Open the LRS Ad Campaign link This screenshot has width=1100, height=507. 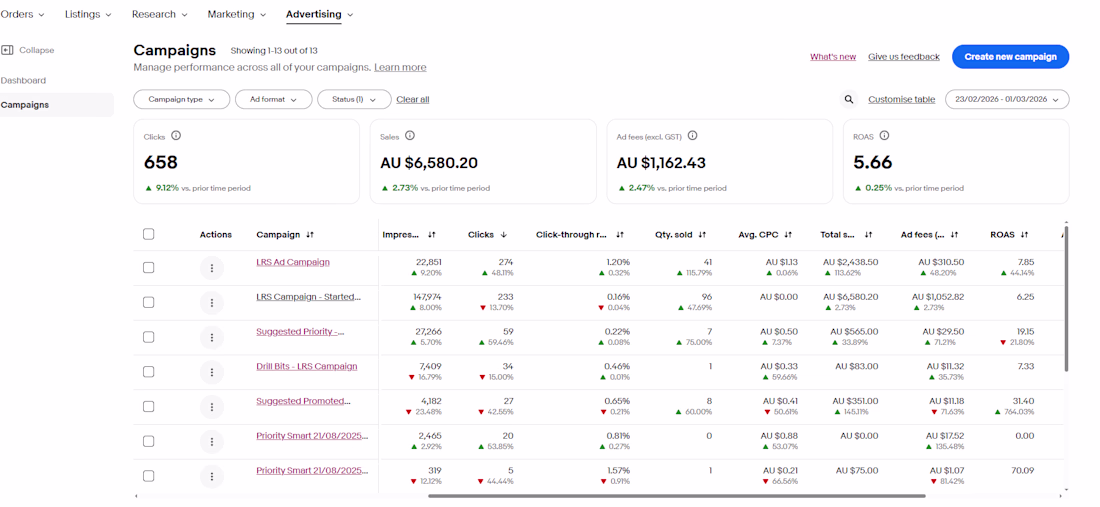[293, 262]
